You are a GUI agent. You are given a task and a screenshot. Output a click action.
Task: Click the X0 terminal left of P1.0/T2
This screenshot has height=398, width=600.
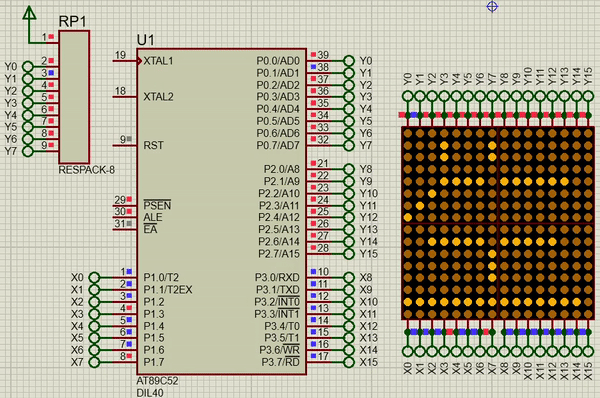pyautogui.click(x=94, y=277)
